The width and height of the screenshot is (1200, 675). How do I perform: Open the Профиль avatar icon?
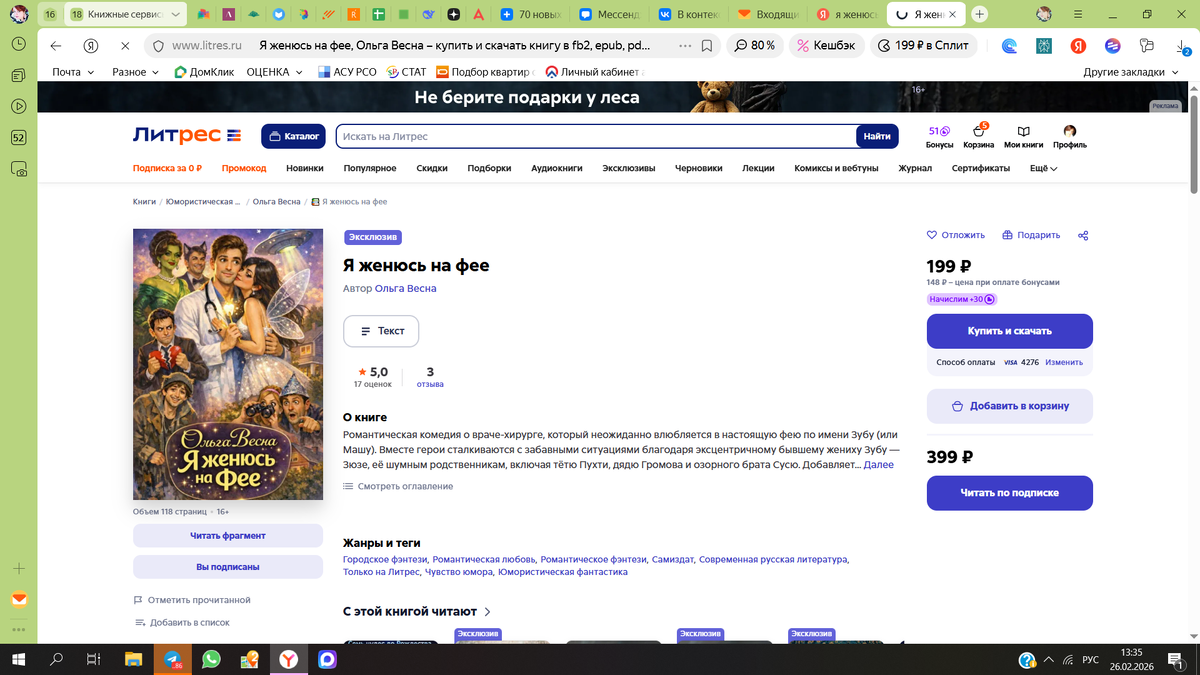click(x=1070, y=137)
